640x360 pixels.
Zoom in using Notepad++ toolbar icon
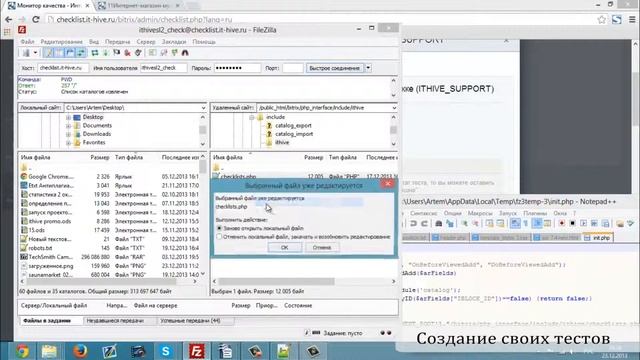click(x=464, y=223)
